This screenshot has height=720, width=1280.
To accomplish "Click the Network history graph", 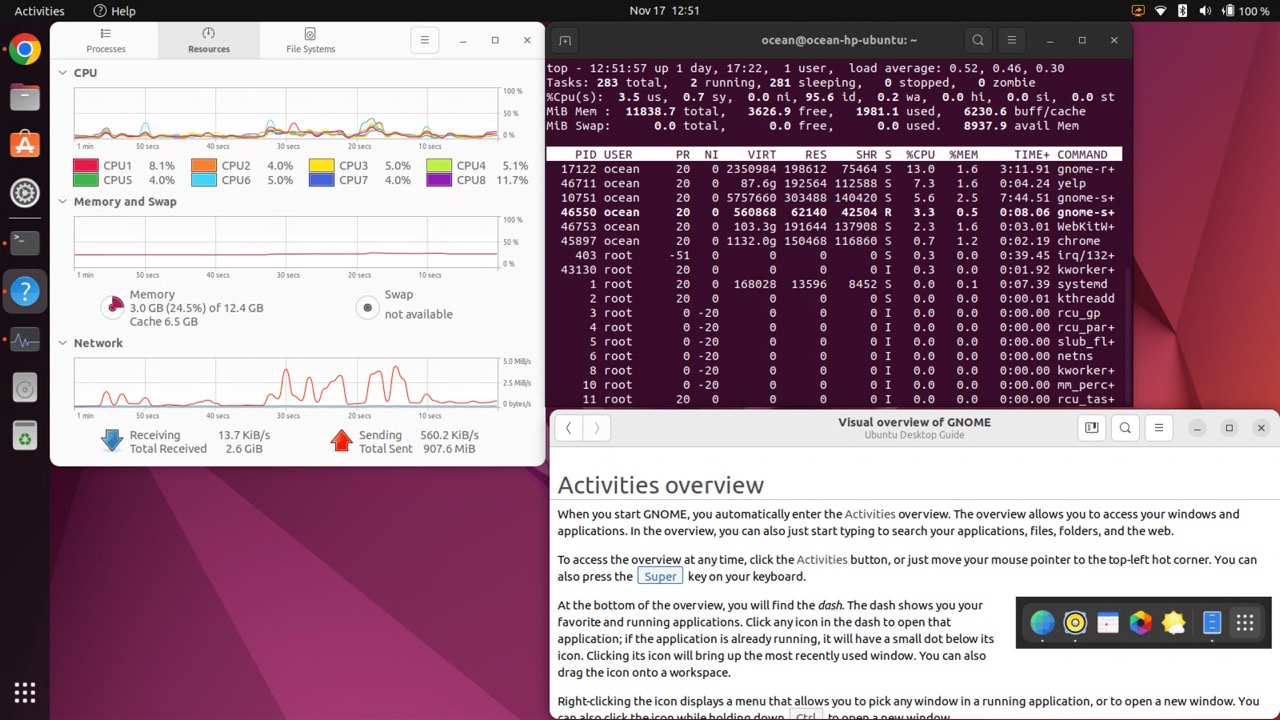I will click(x=286, y=383).
